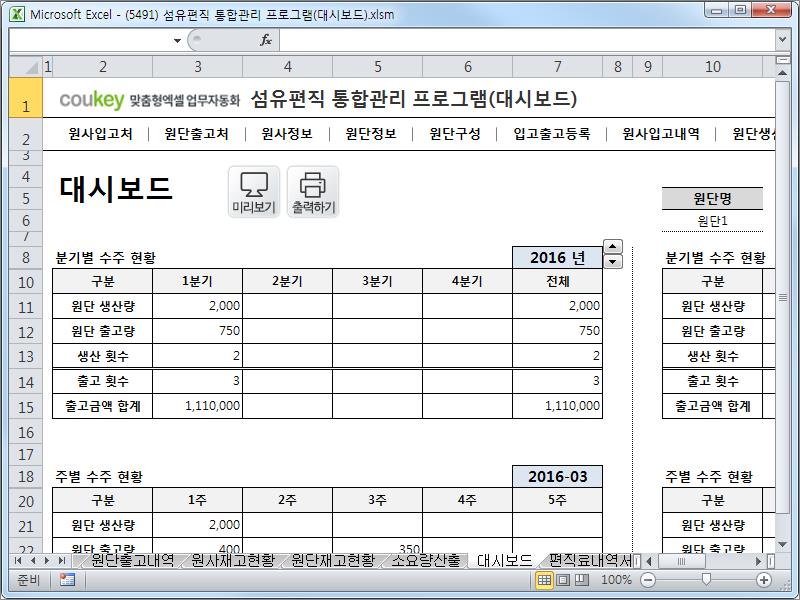Navigate to 입고출고등록 link
The height and width of the screenshot is (600, 800).
(552, 134)
